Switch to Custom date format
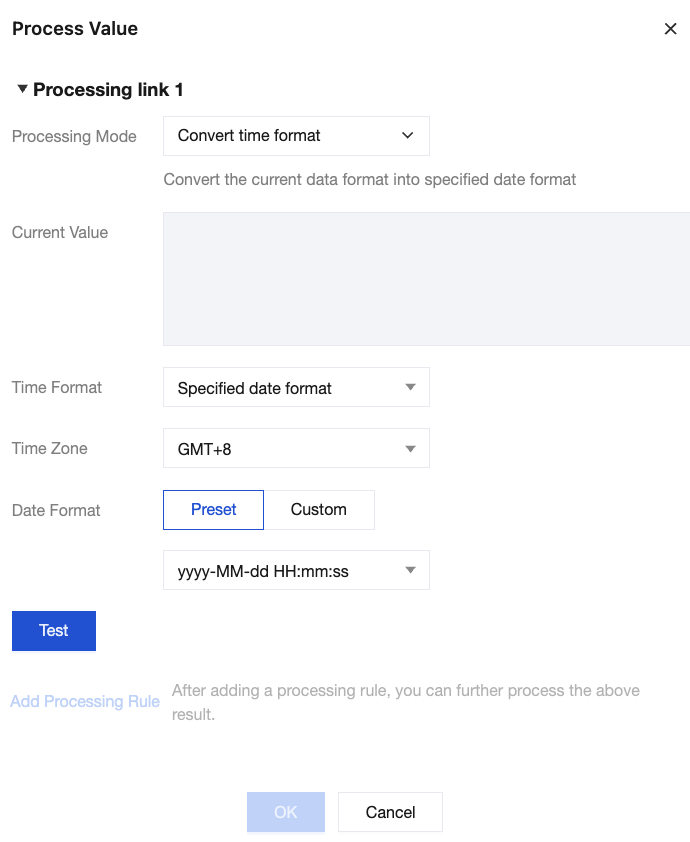This screenshot has height=842, width=690. [319, 510]
